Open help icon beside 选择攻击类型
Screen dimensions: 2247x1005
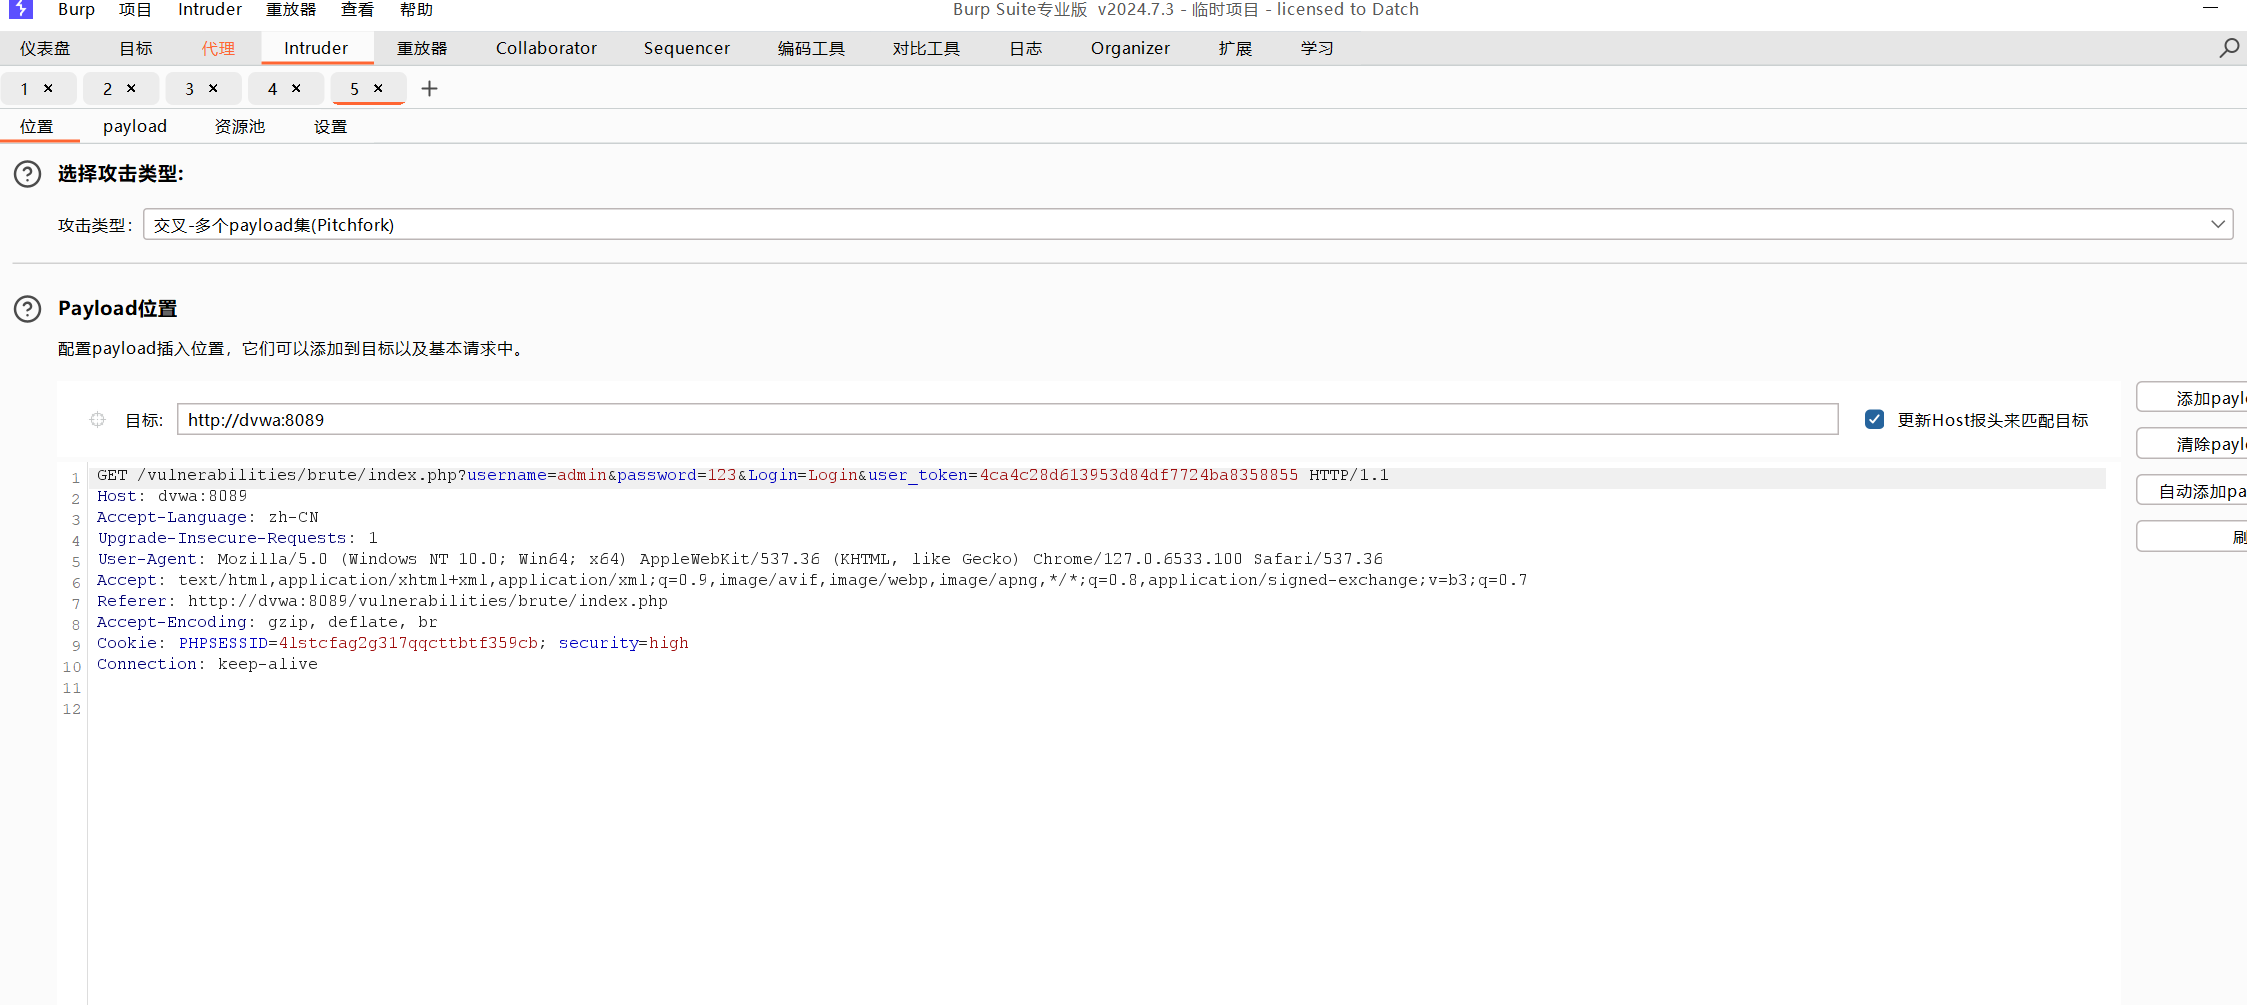pos(28,174)
